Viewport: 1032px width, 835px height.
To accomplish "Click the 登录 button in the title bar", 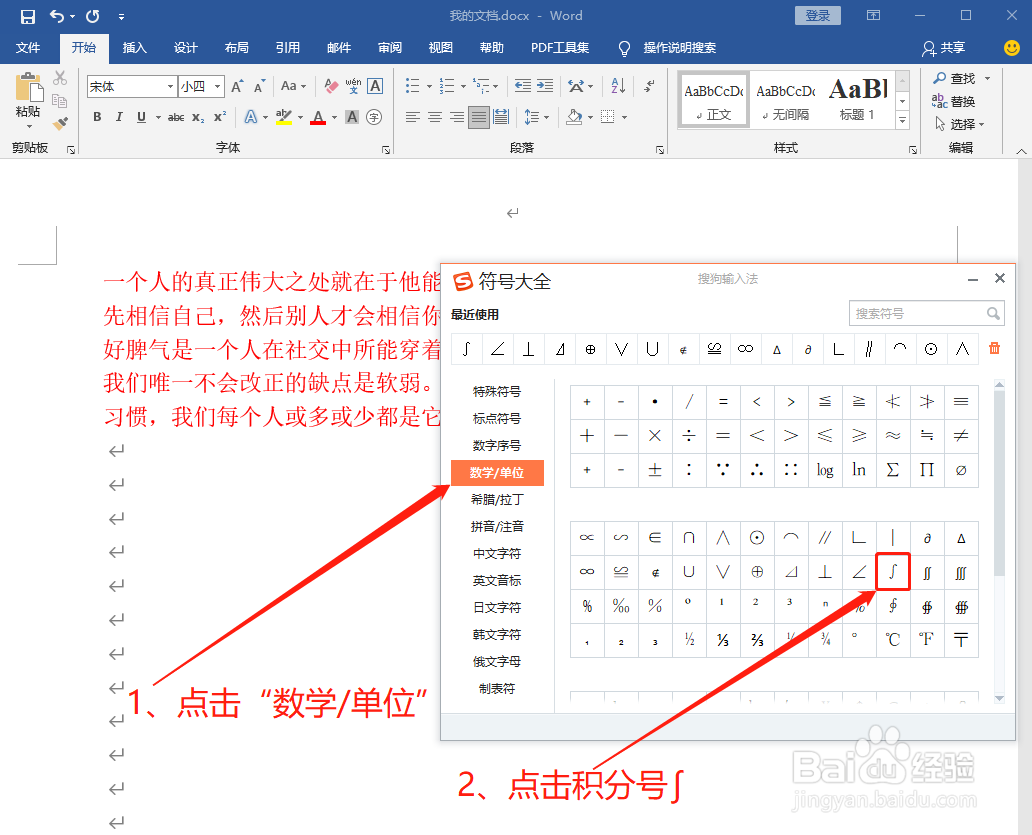I will tap(817, 15).
